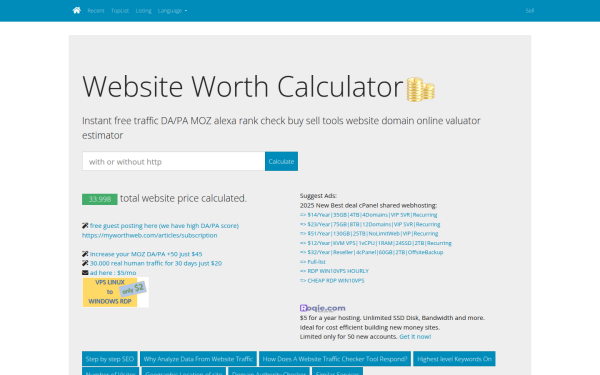Click the 'Get it now!' link

[415, 337]
